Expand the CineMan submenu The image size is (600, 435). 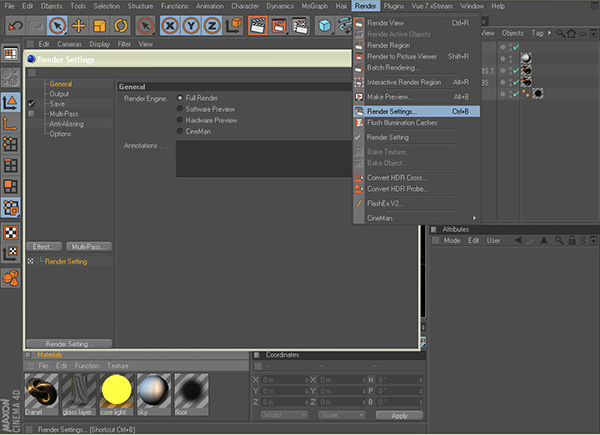point(416,218)
